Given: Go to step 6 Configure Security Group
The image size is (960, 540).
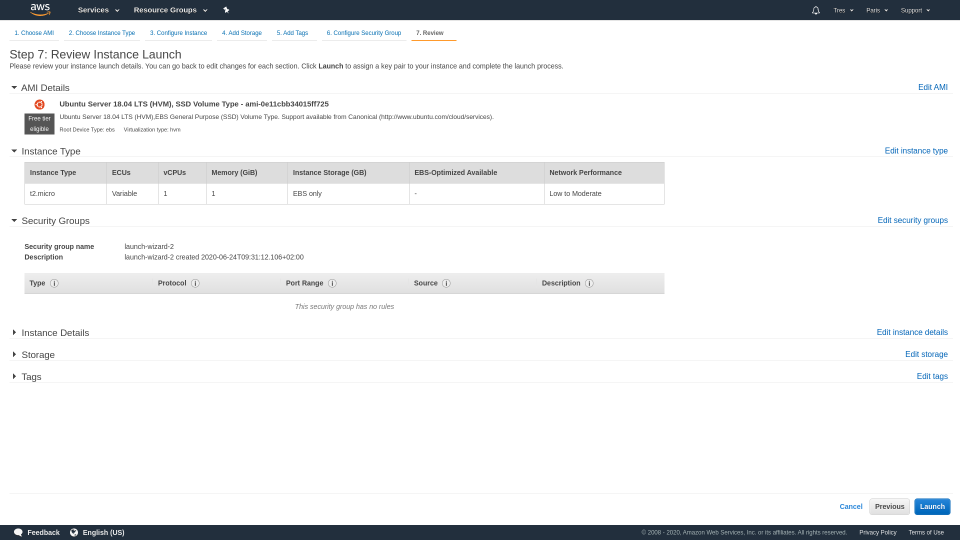Looking at the screenshot, I should tap(364, 33).
